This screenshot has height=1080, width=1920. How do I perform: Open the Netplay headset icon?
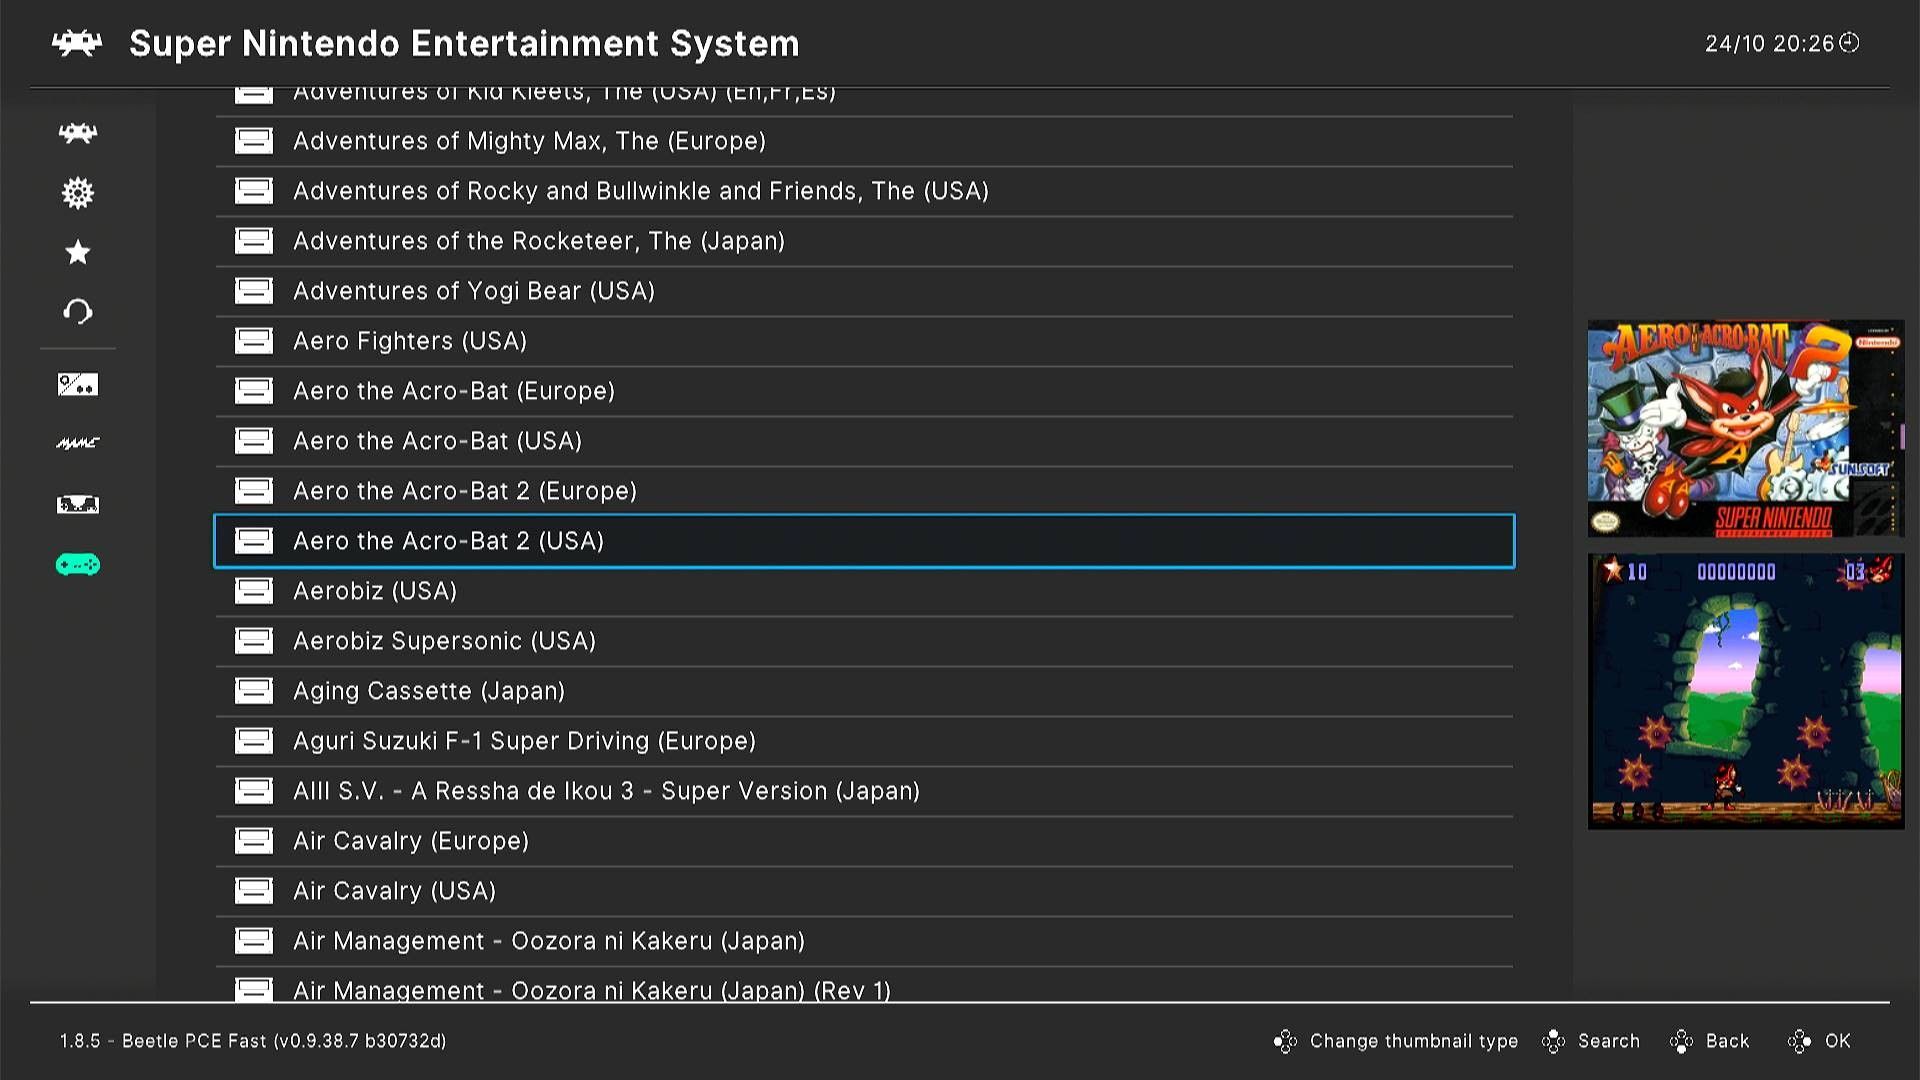tap(77, 312)
